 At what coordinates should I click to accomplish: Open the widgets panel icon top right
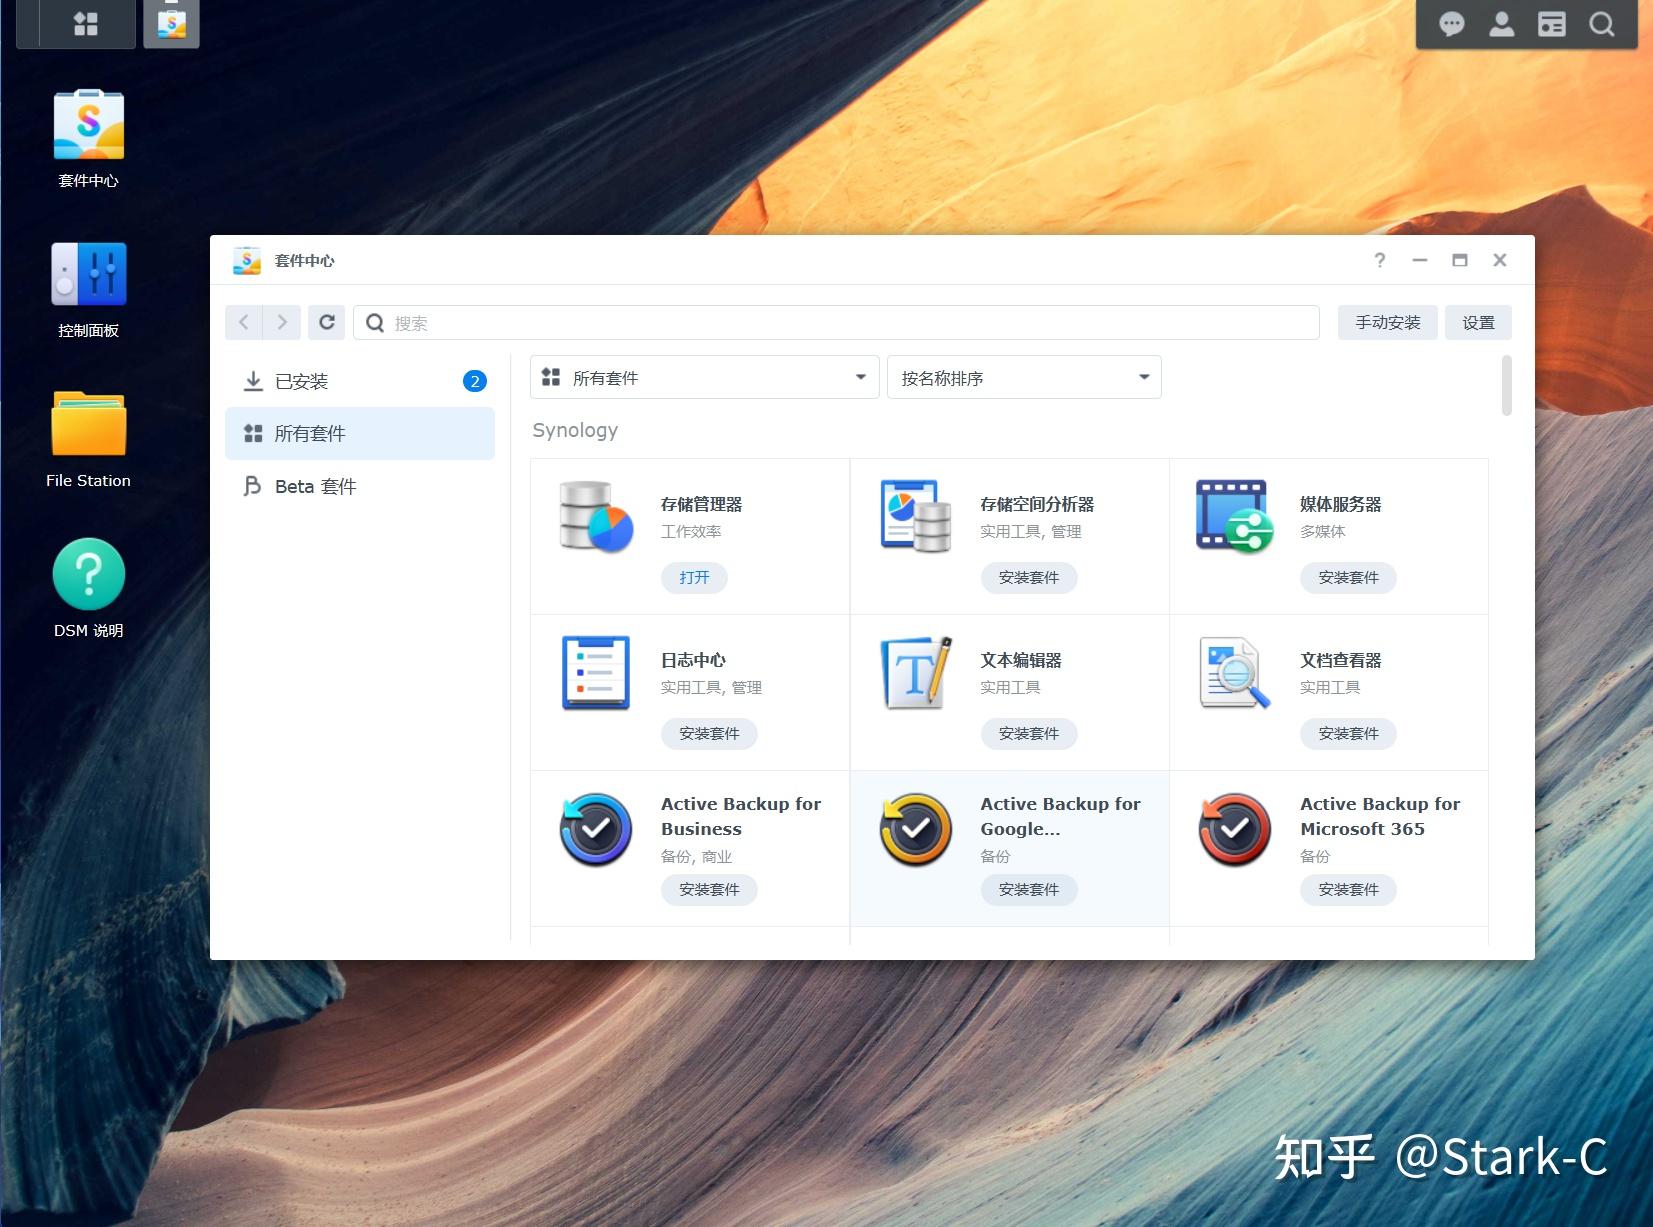pos(1552,24)
